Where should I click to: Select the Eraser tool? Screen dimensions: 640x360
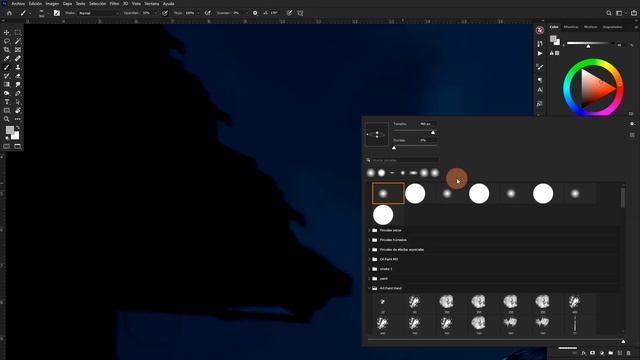pos(18,76)
